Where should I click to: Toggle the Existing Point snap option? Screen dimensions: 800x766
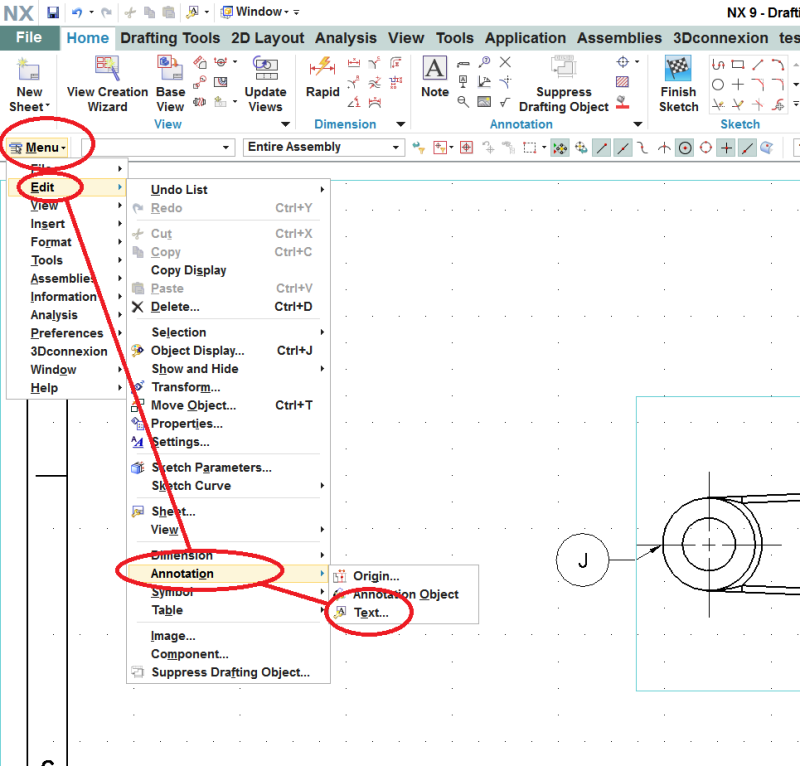[x=727, y=148]
